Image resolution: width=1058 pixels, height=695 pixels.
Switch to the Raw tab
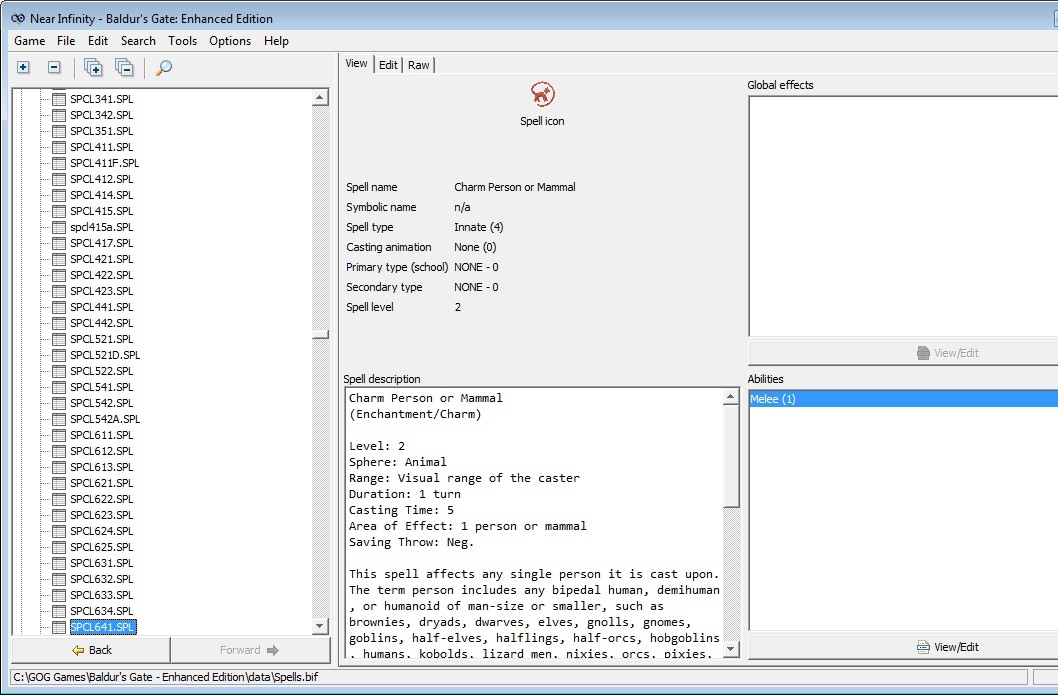[x=418, y=65]
